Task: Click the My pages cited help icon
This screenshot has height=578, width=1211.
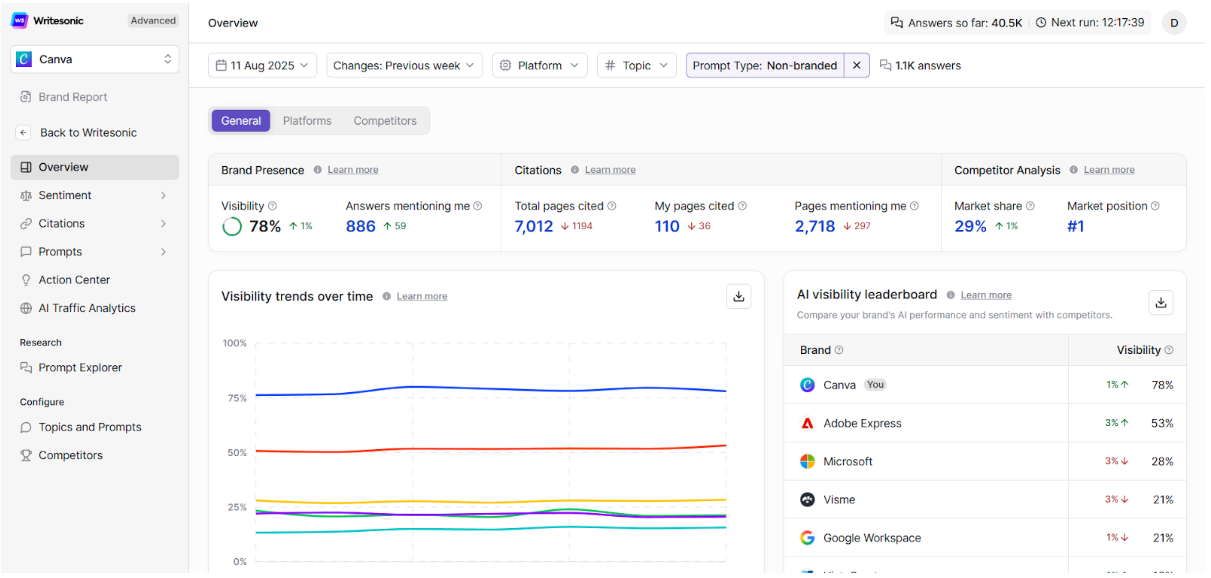Action: point(741,206)
